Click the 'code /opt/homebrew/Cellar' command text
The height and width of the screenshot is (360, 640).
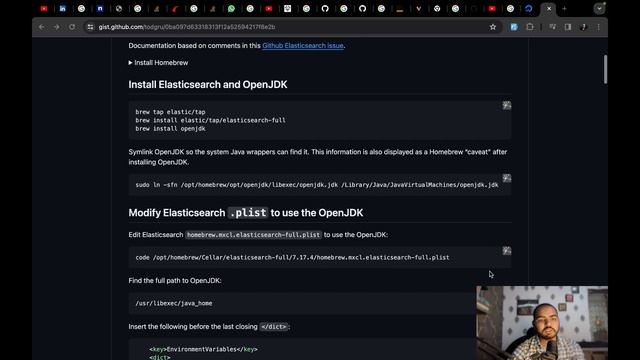tap(292, 258)
